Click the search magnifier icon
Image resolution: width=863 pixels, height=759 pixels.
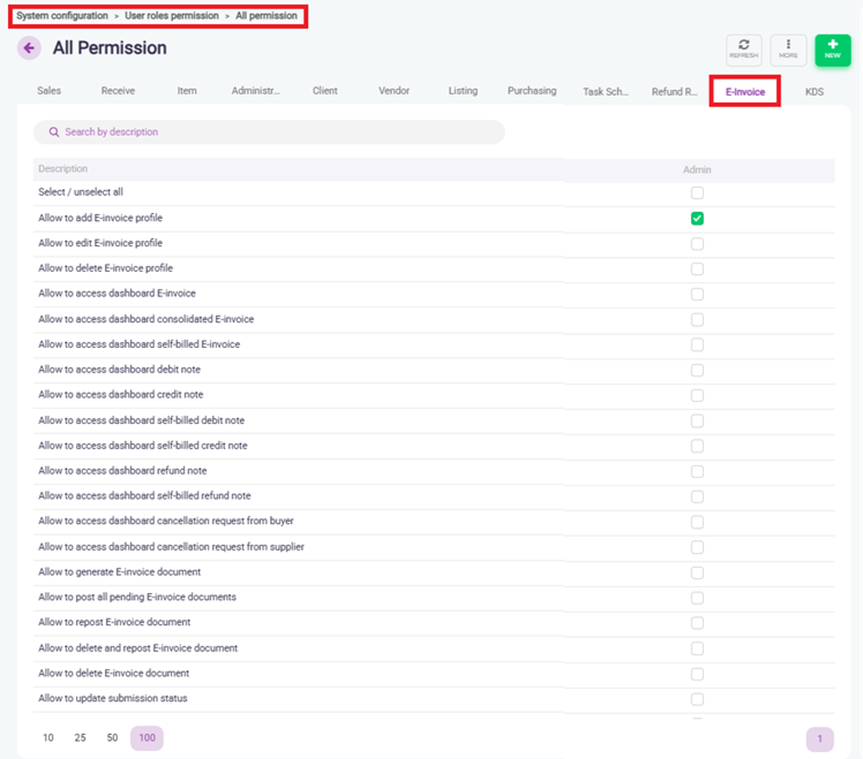54,132
